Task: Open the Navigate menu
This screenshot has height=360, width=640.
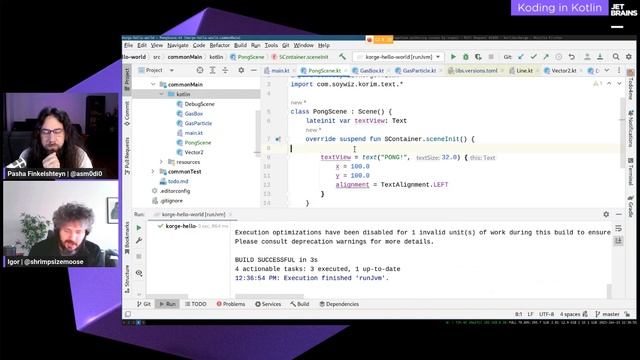Action: [178, 45]
